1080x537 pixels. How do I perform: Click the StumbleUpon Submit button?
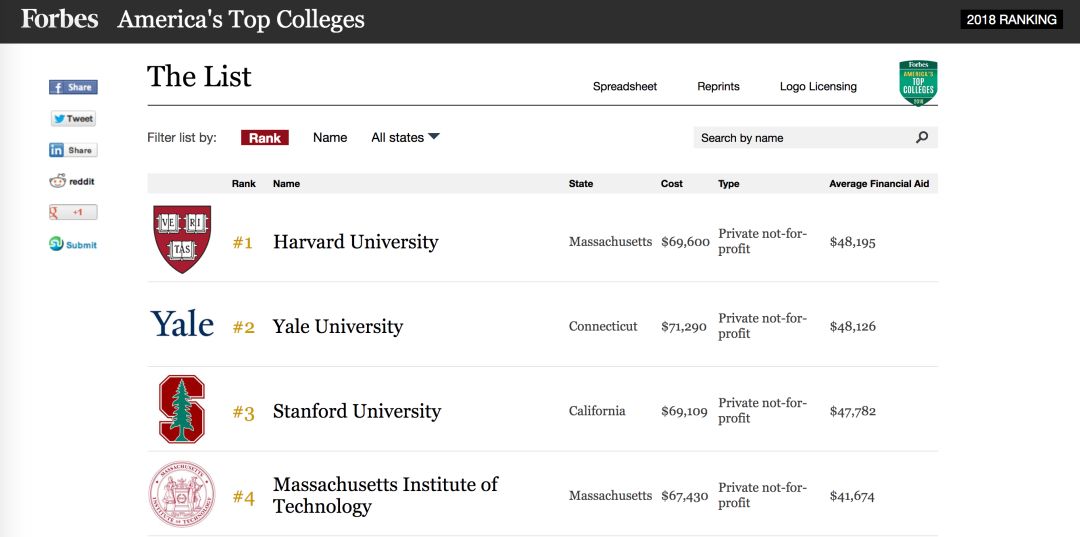pyautogui.click(x=73, y=244)
